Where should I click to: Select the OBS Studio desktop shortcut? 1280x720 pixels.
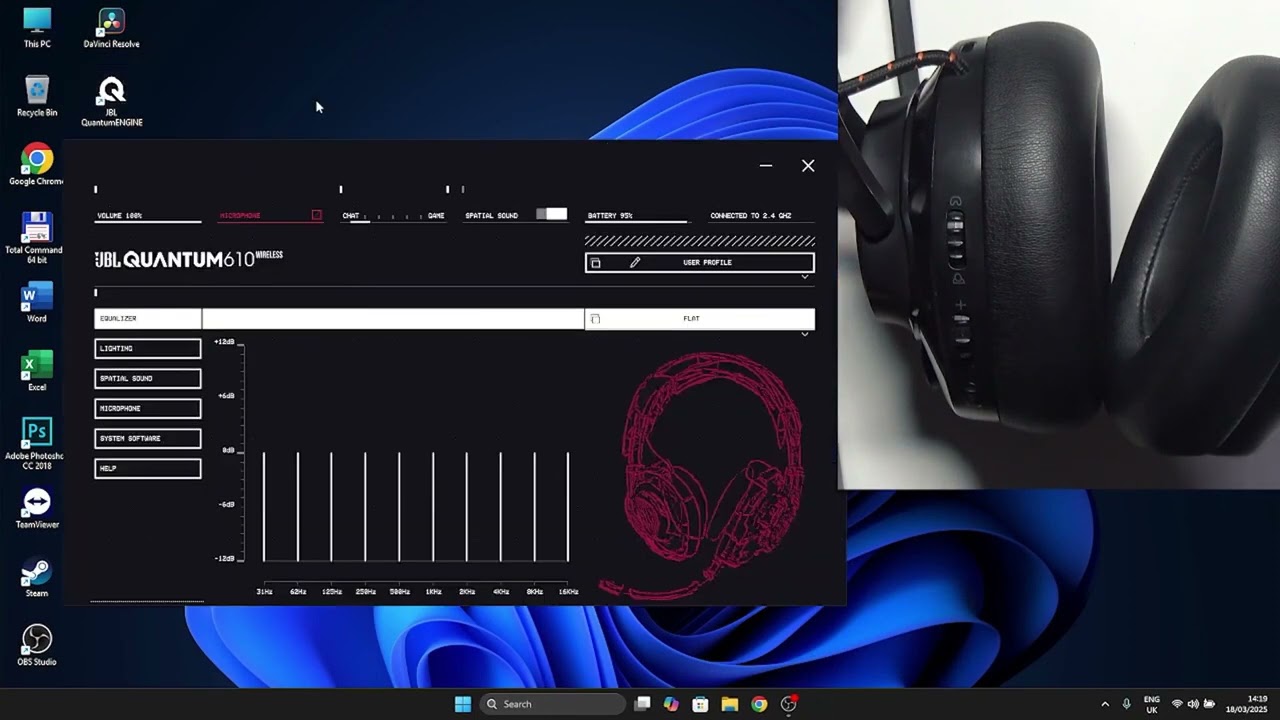[x=37, y=645]
